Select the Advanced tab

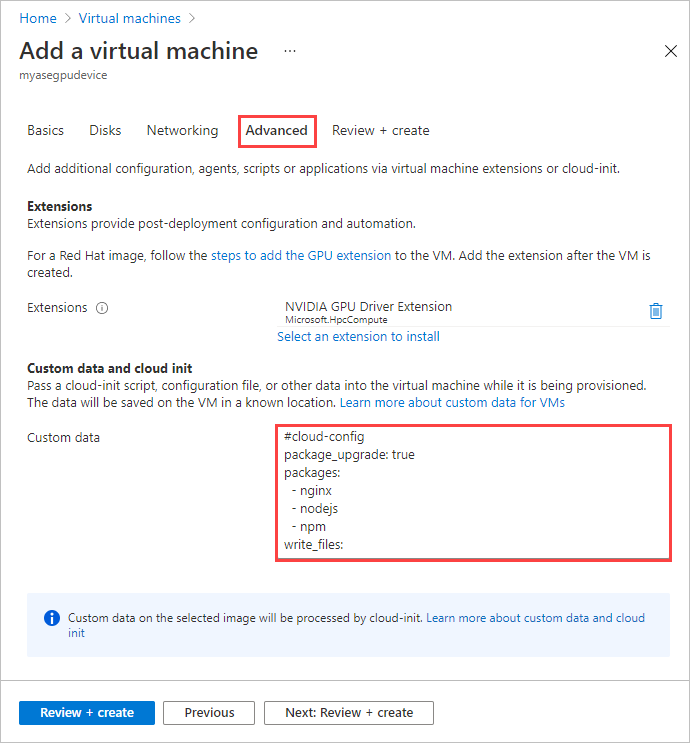tap(277, 131)
